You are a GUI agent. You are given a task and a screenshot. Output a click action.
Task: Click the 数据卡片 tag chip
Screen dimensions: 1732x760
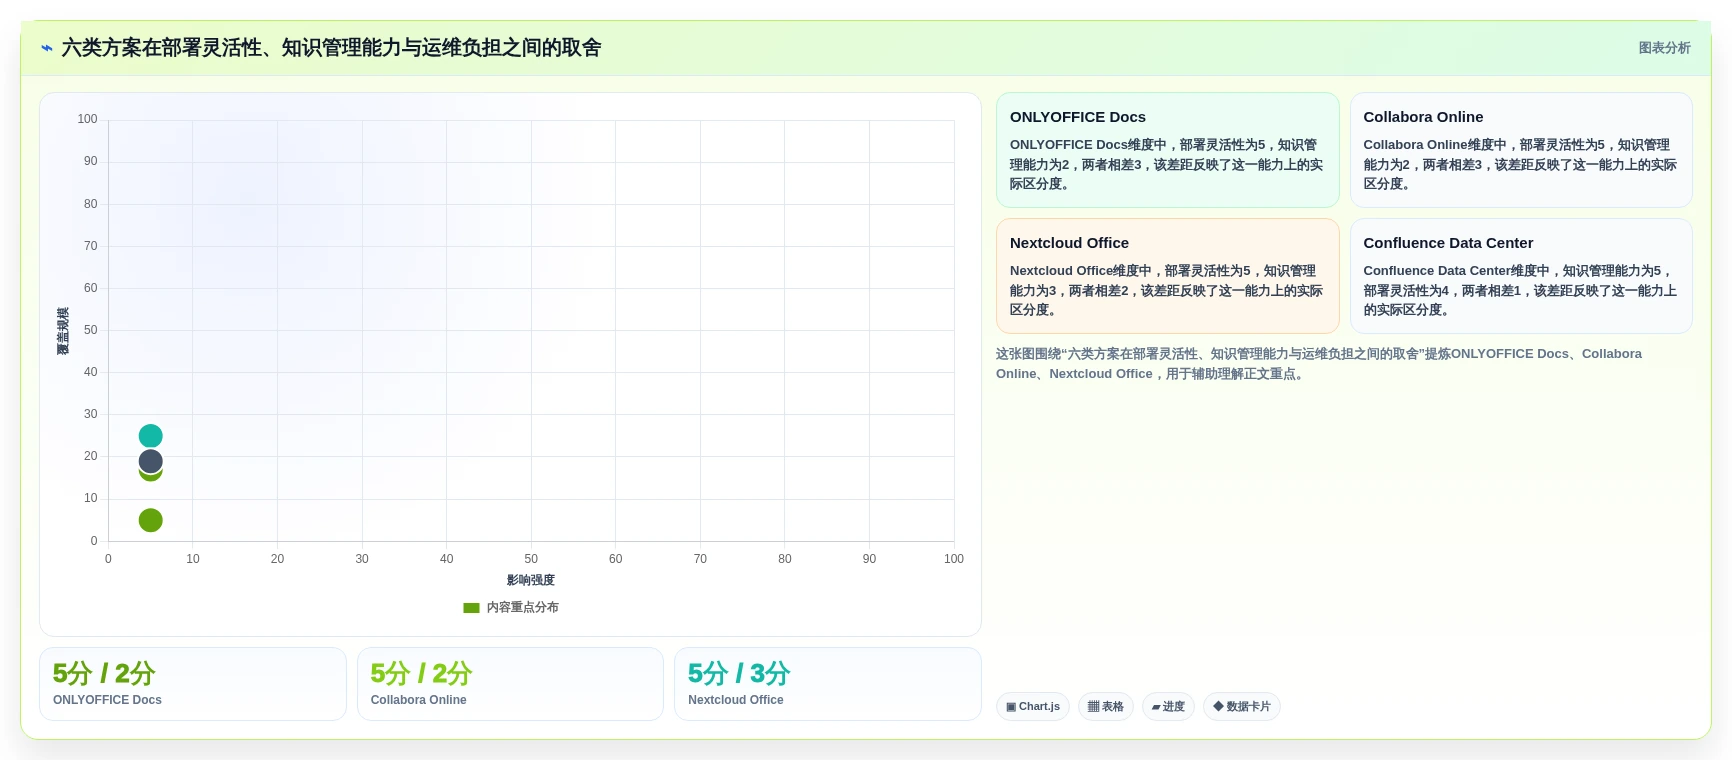point(1242,707)
